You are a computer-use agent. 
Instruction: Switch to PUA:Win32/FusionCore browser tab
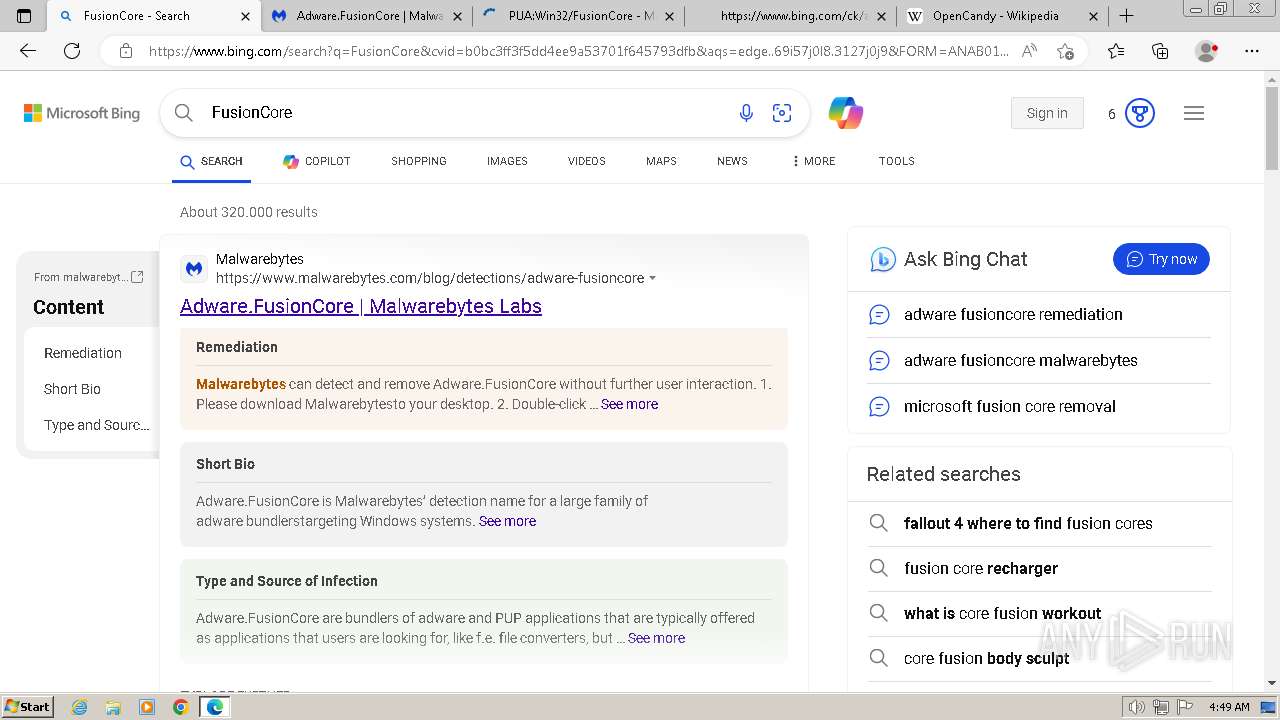pos(578,16)
